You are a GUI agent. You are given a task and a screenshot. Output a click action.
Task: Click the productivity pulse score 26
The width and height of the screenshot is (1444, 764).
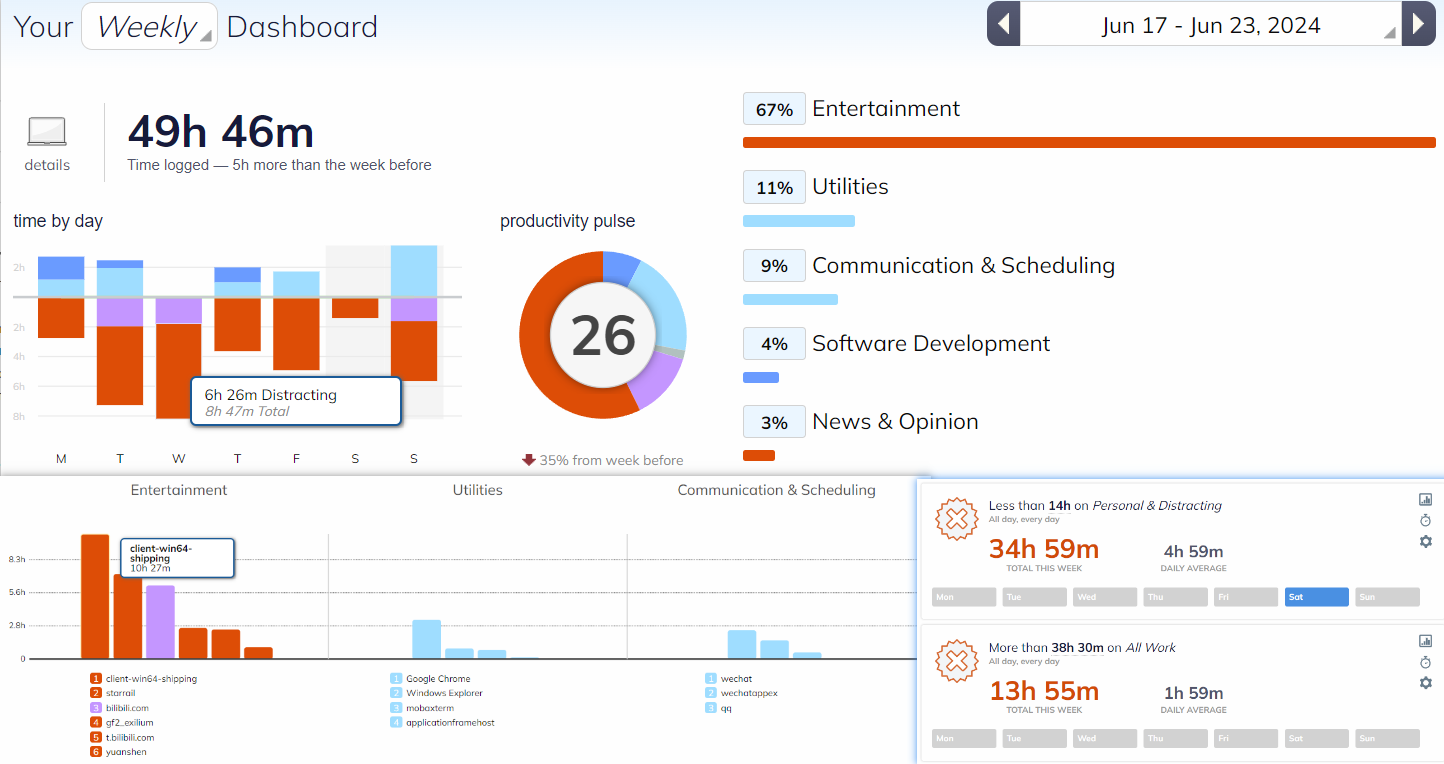(x=603, y=335)
